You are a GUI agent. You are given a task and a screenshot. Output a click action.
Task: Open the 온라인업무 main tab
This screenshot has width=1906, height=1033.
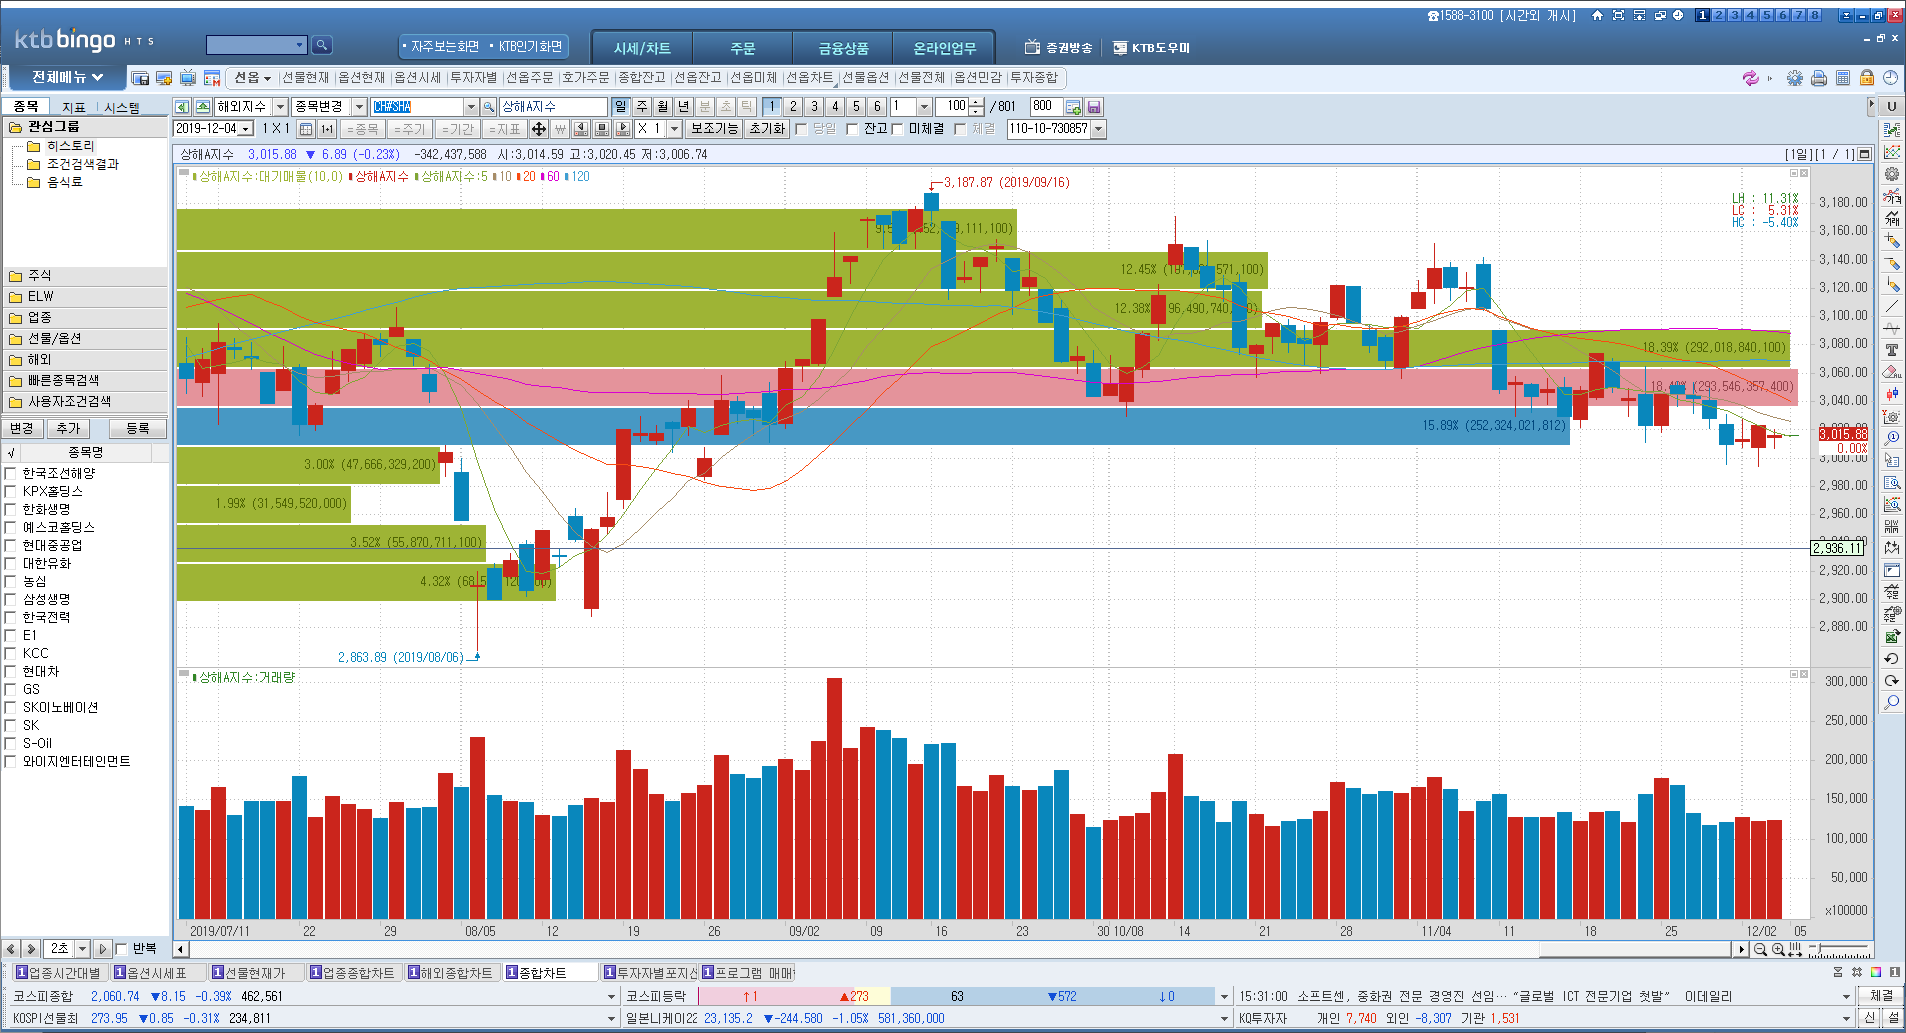pyautogui.click(x=944, y=48)
